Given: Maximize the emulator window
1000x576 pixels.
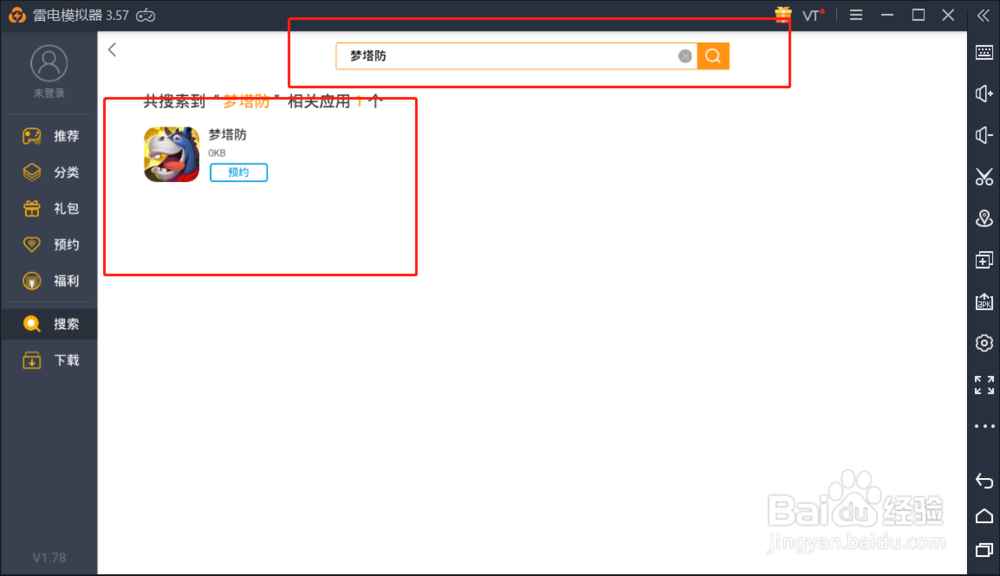Looking at the screenshot, I should 918,15.
